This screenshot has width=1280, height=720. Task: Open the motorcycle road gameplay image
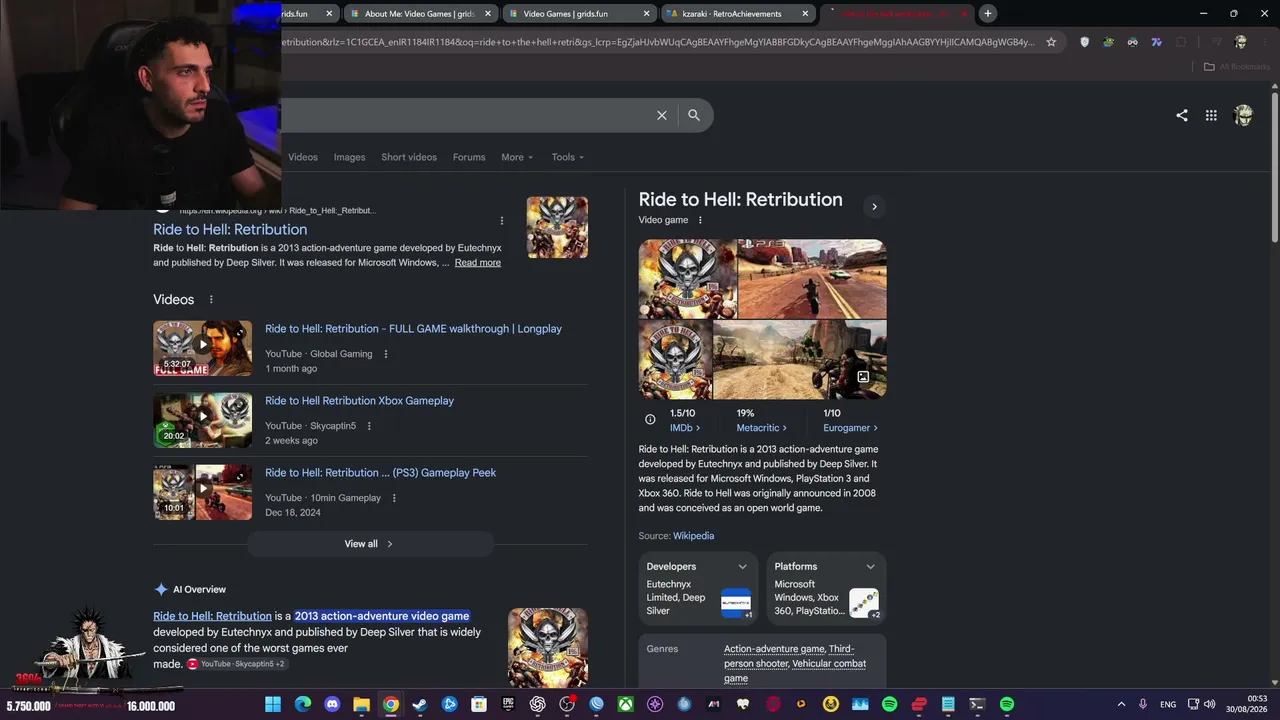[x=812, y=279]
